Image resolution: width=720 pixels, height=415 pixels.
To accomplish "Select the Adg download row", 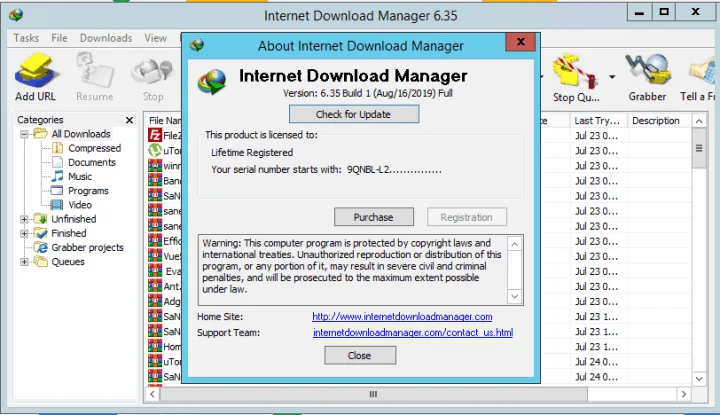I will [164, 302].
